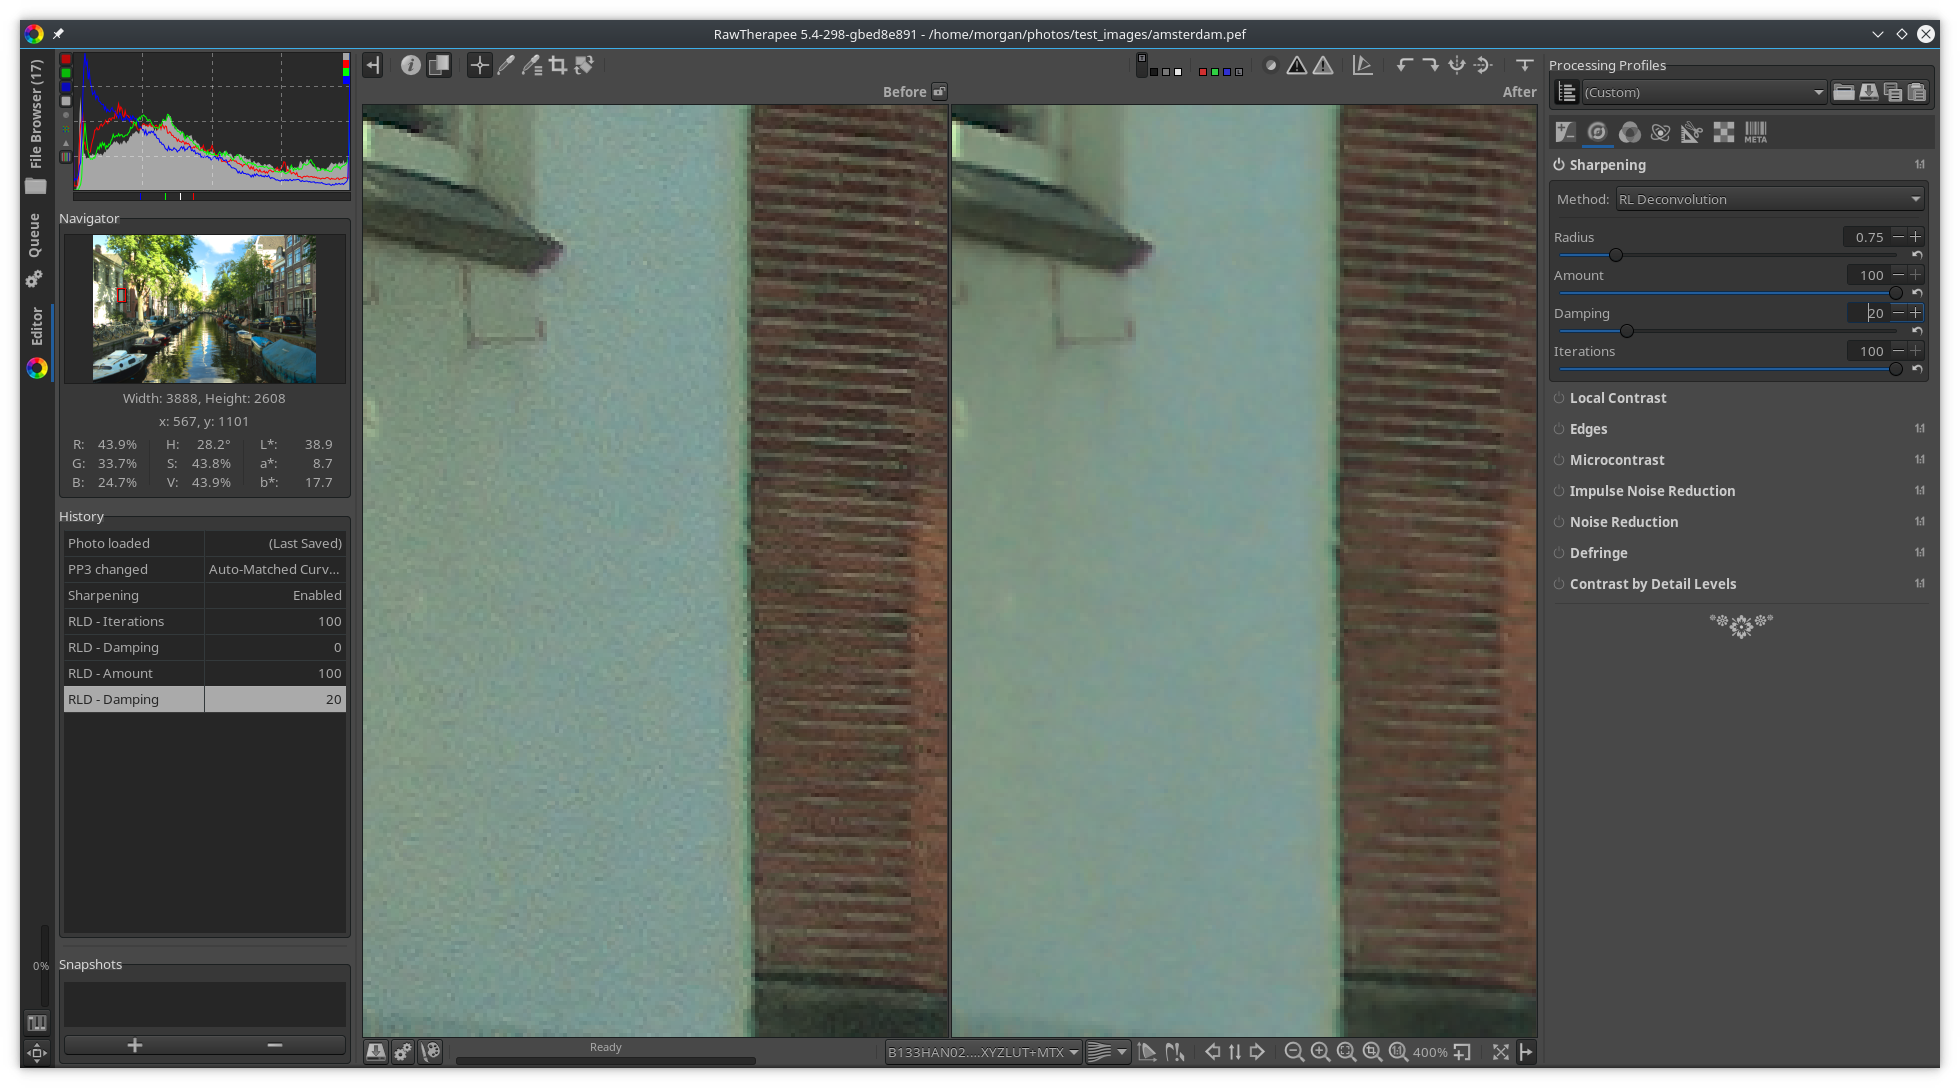Expand the Edges section
The image size is (1960, 1088).
[1588, 429]
